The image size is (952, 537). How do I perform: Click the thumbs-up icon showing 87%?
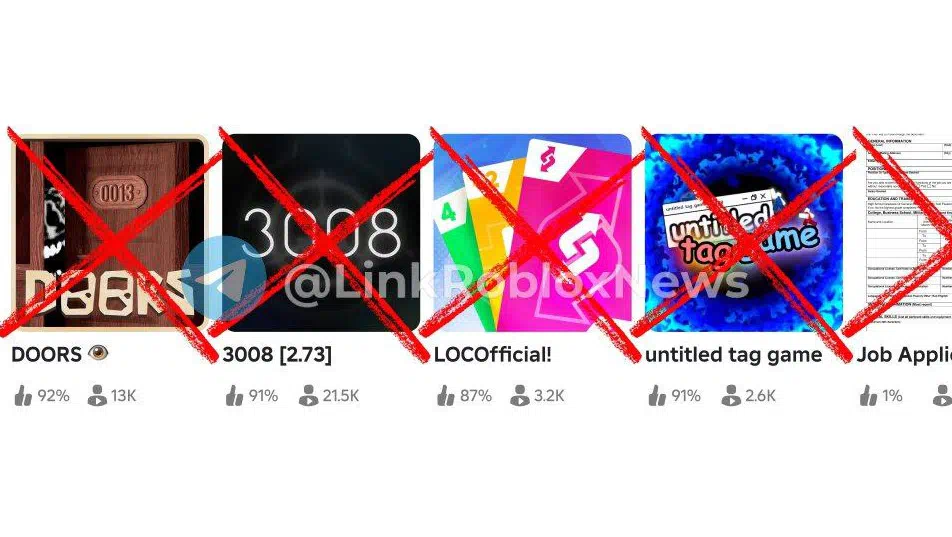click(x=446, y=395)
